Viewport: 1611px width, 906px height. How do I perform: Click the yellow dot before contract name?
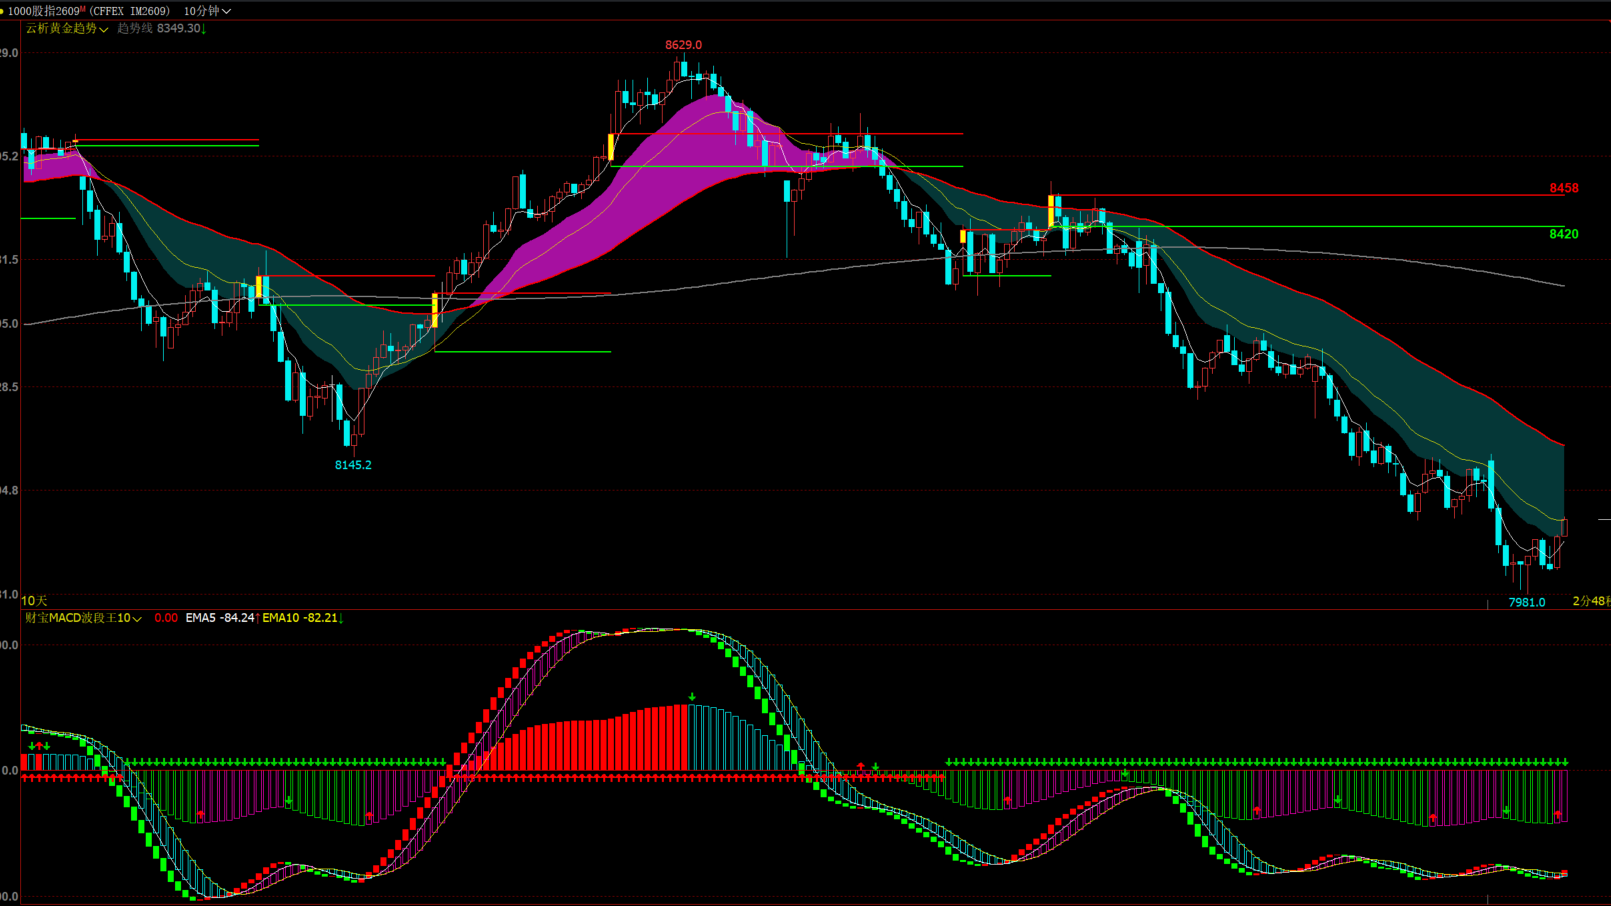coord(2,11)
